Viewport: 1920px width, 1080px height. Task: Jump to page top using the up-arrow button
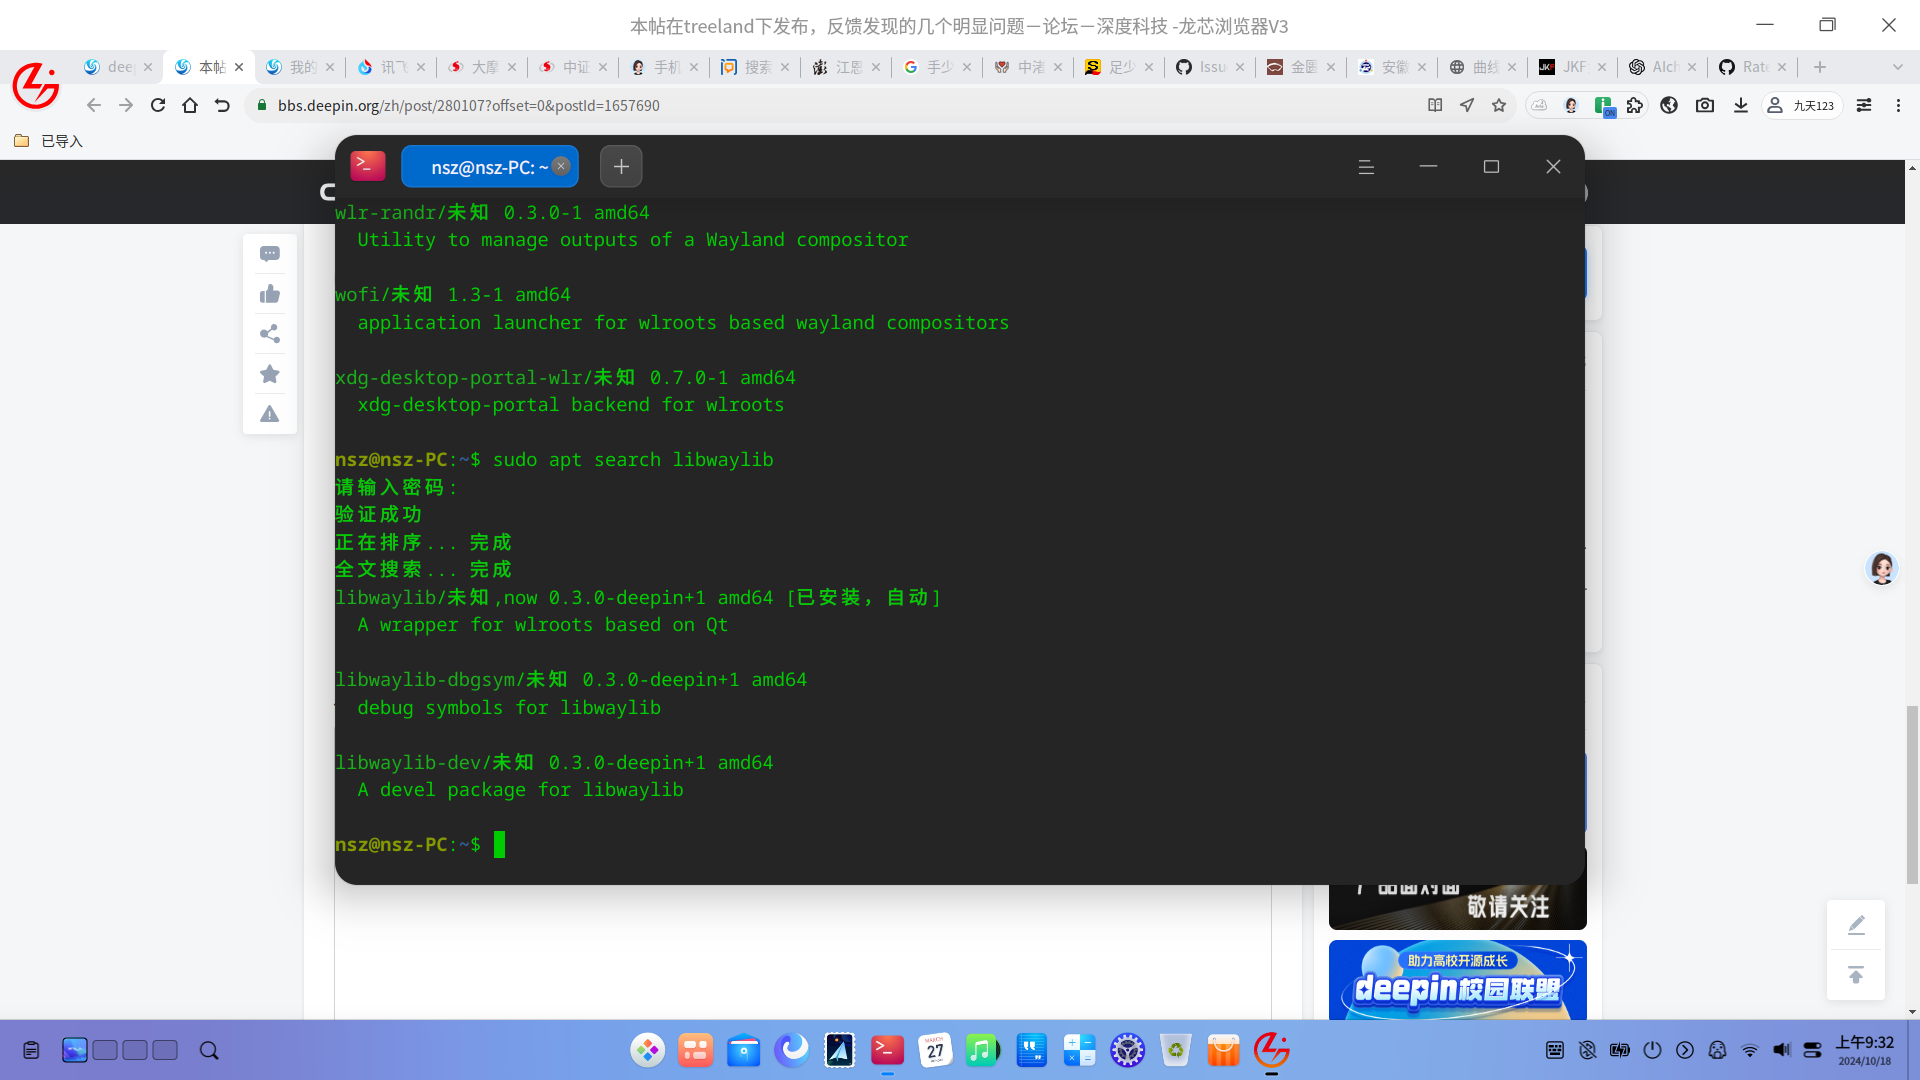tap(1856, 975)
